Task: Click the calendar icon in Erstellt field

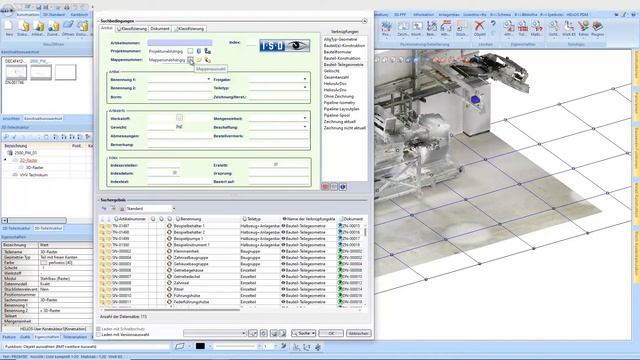Action: click(x=276, y=164)
